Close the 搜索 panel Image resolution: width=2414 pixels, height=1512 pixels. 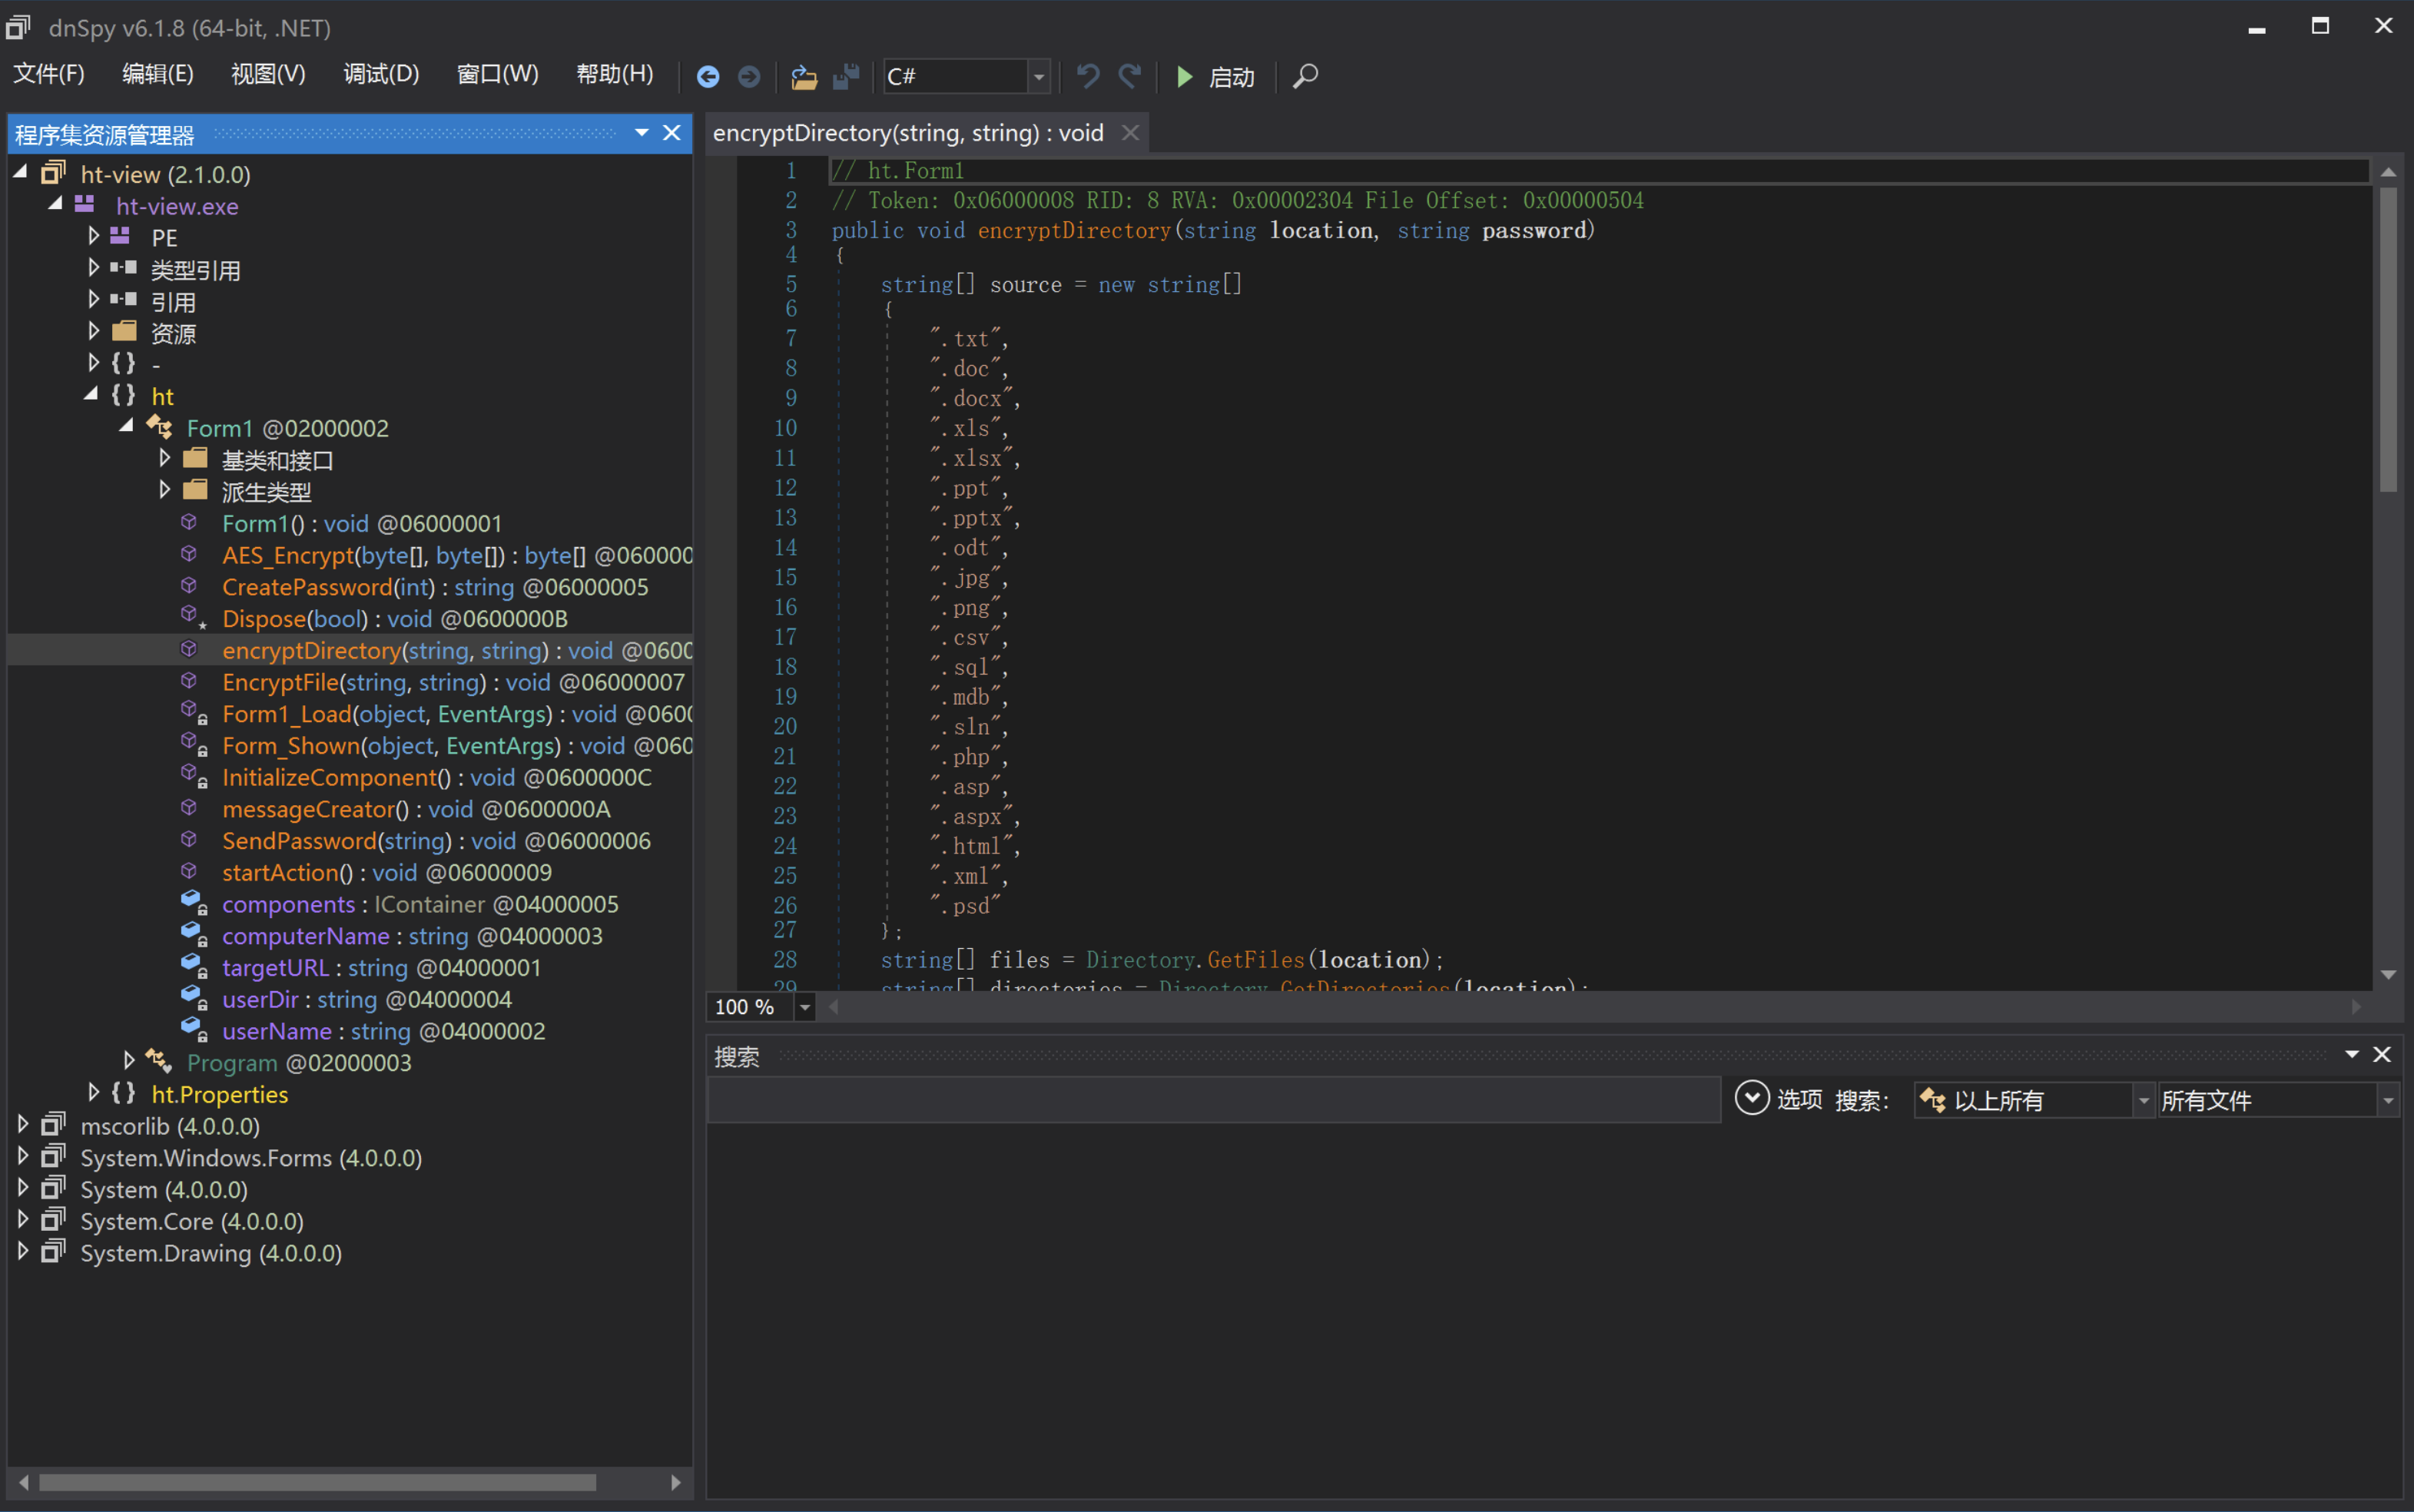pyautogui.click(x=2382, y=1054)
